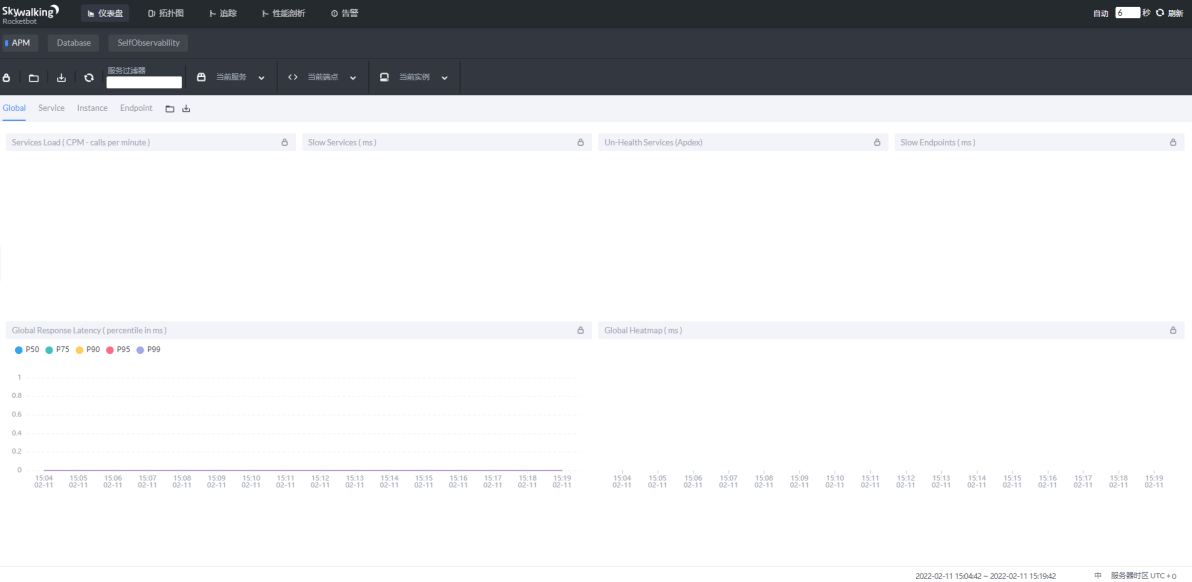Select the SelfObservability dashboard group
The width and height of the screenshot is (1192, 582).
148,43
